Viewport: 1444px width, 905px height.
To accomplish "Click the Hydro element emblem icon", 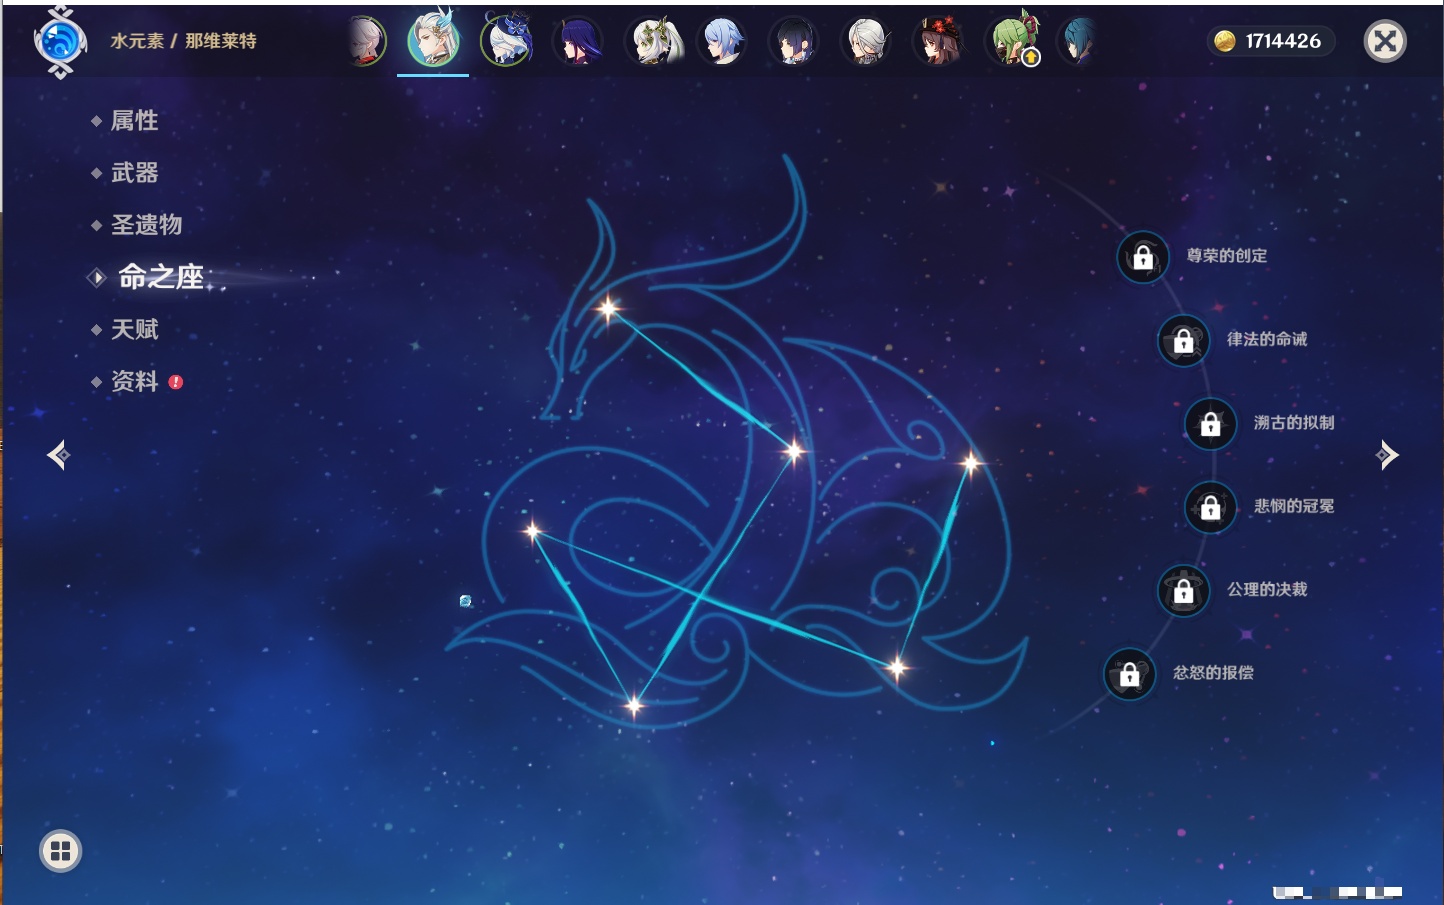I will point(60,41).
